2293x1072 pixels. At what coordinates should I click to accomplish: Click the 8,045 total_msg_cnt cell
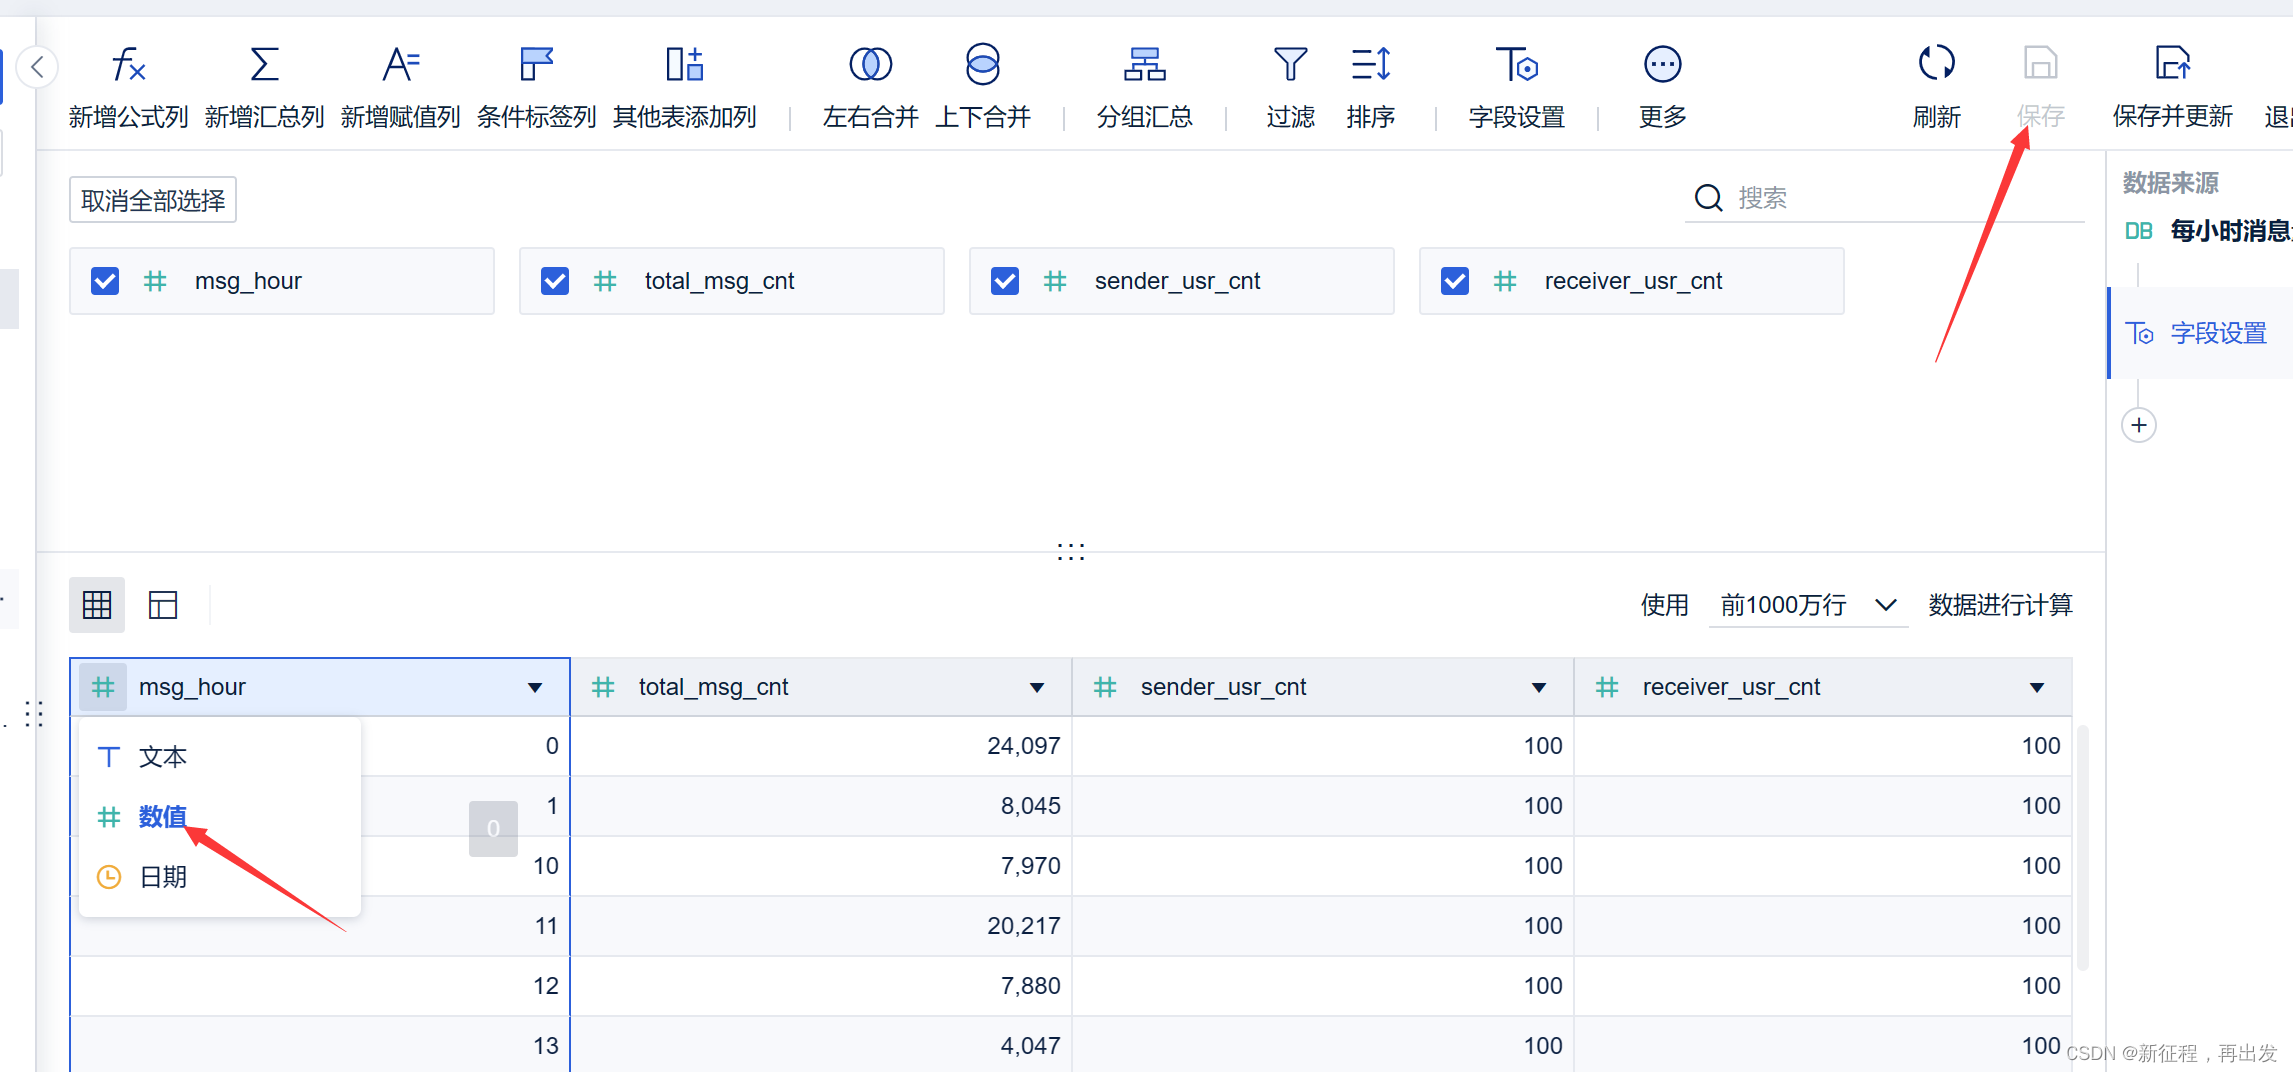point(822,806)
